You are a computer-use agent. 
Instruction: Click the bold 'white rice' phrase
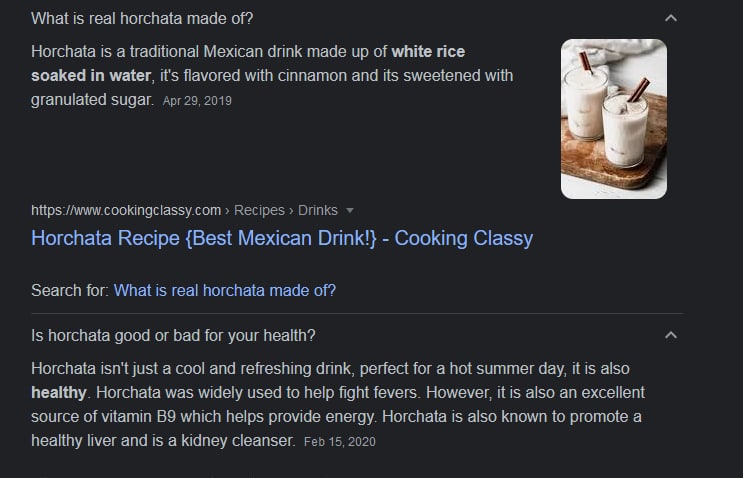tap(428, 52)
